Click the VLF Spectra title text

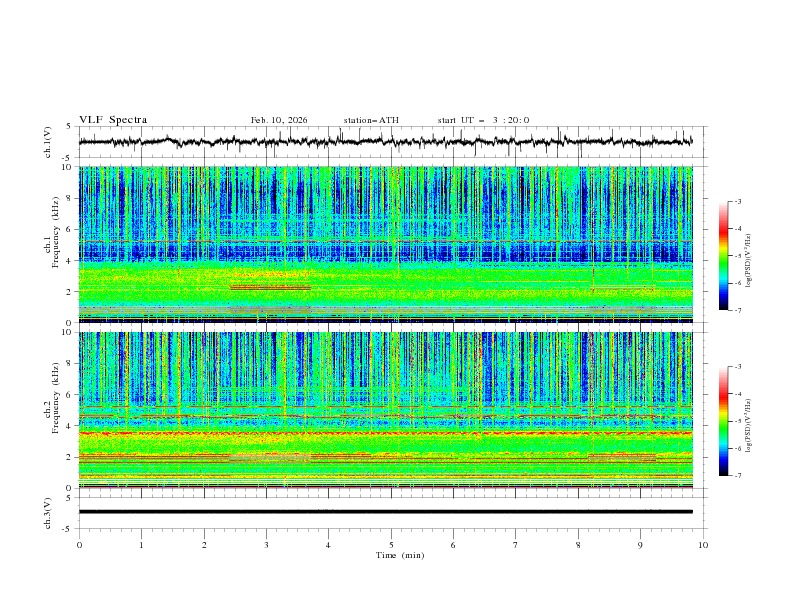click(x=113, y=120)
